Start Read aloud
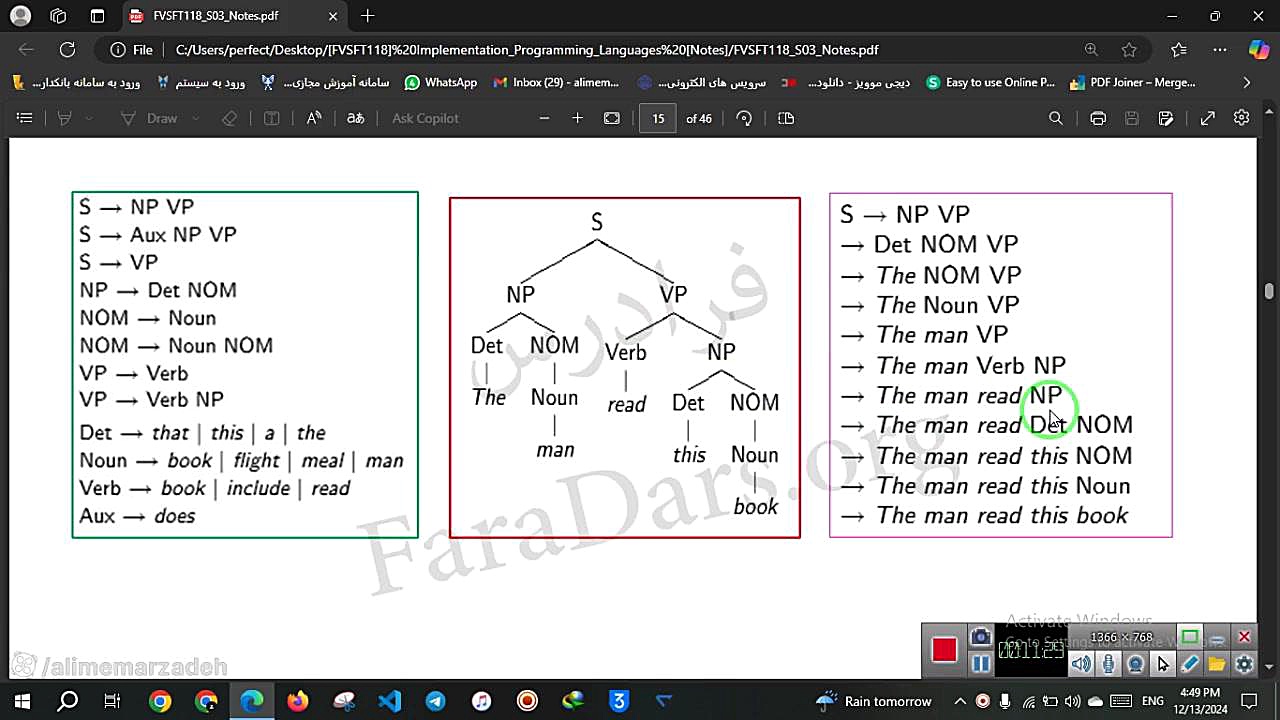The height and width of the screenshot is (720, 1280). 314,118
